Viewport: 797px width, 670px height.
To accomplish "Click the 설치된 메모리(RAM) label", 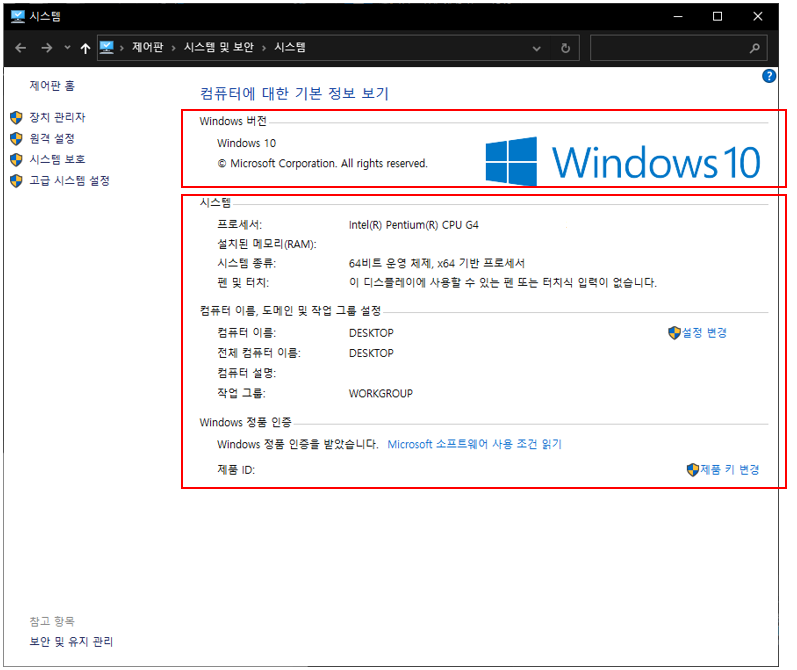I will pos(267,244).
